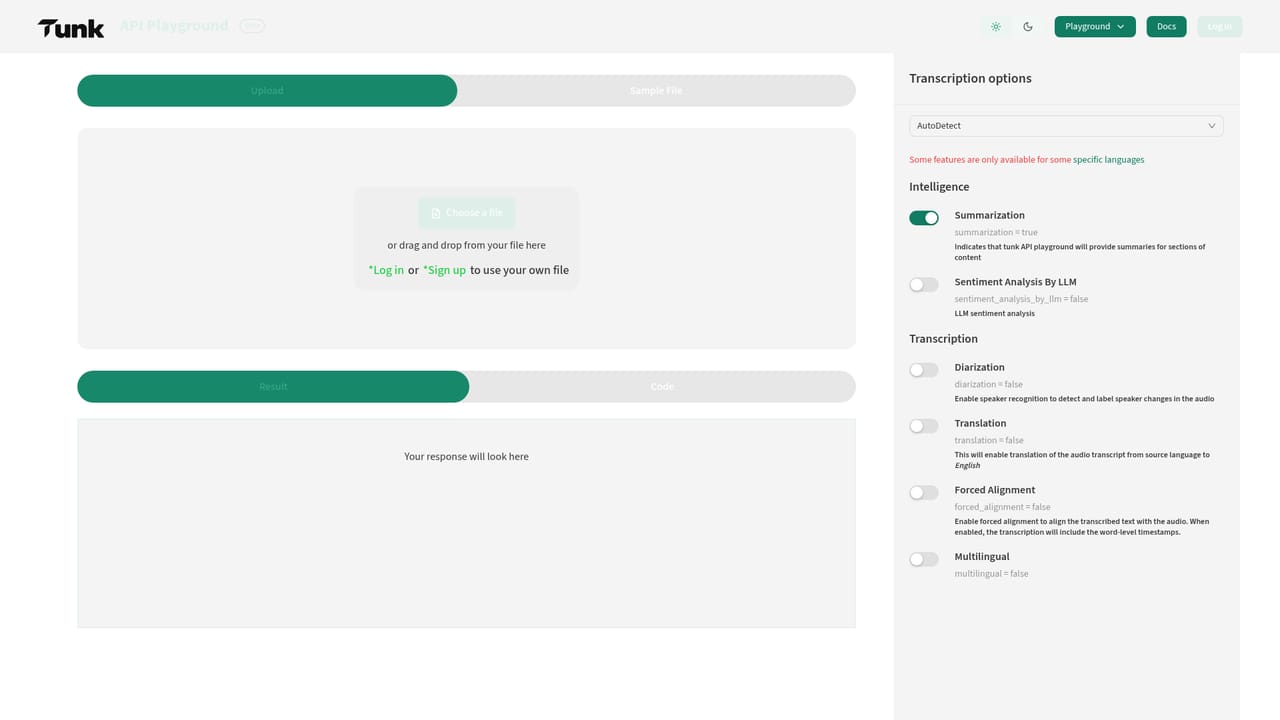Click the Log in button in the header
The height and width of the screenshot is (720, 1280).
click(1220, 27)
